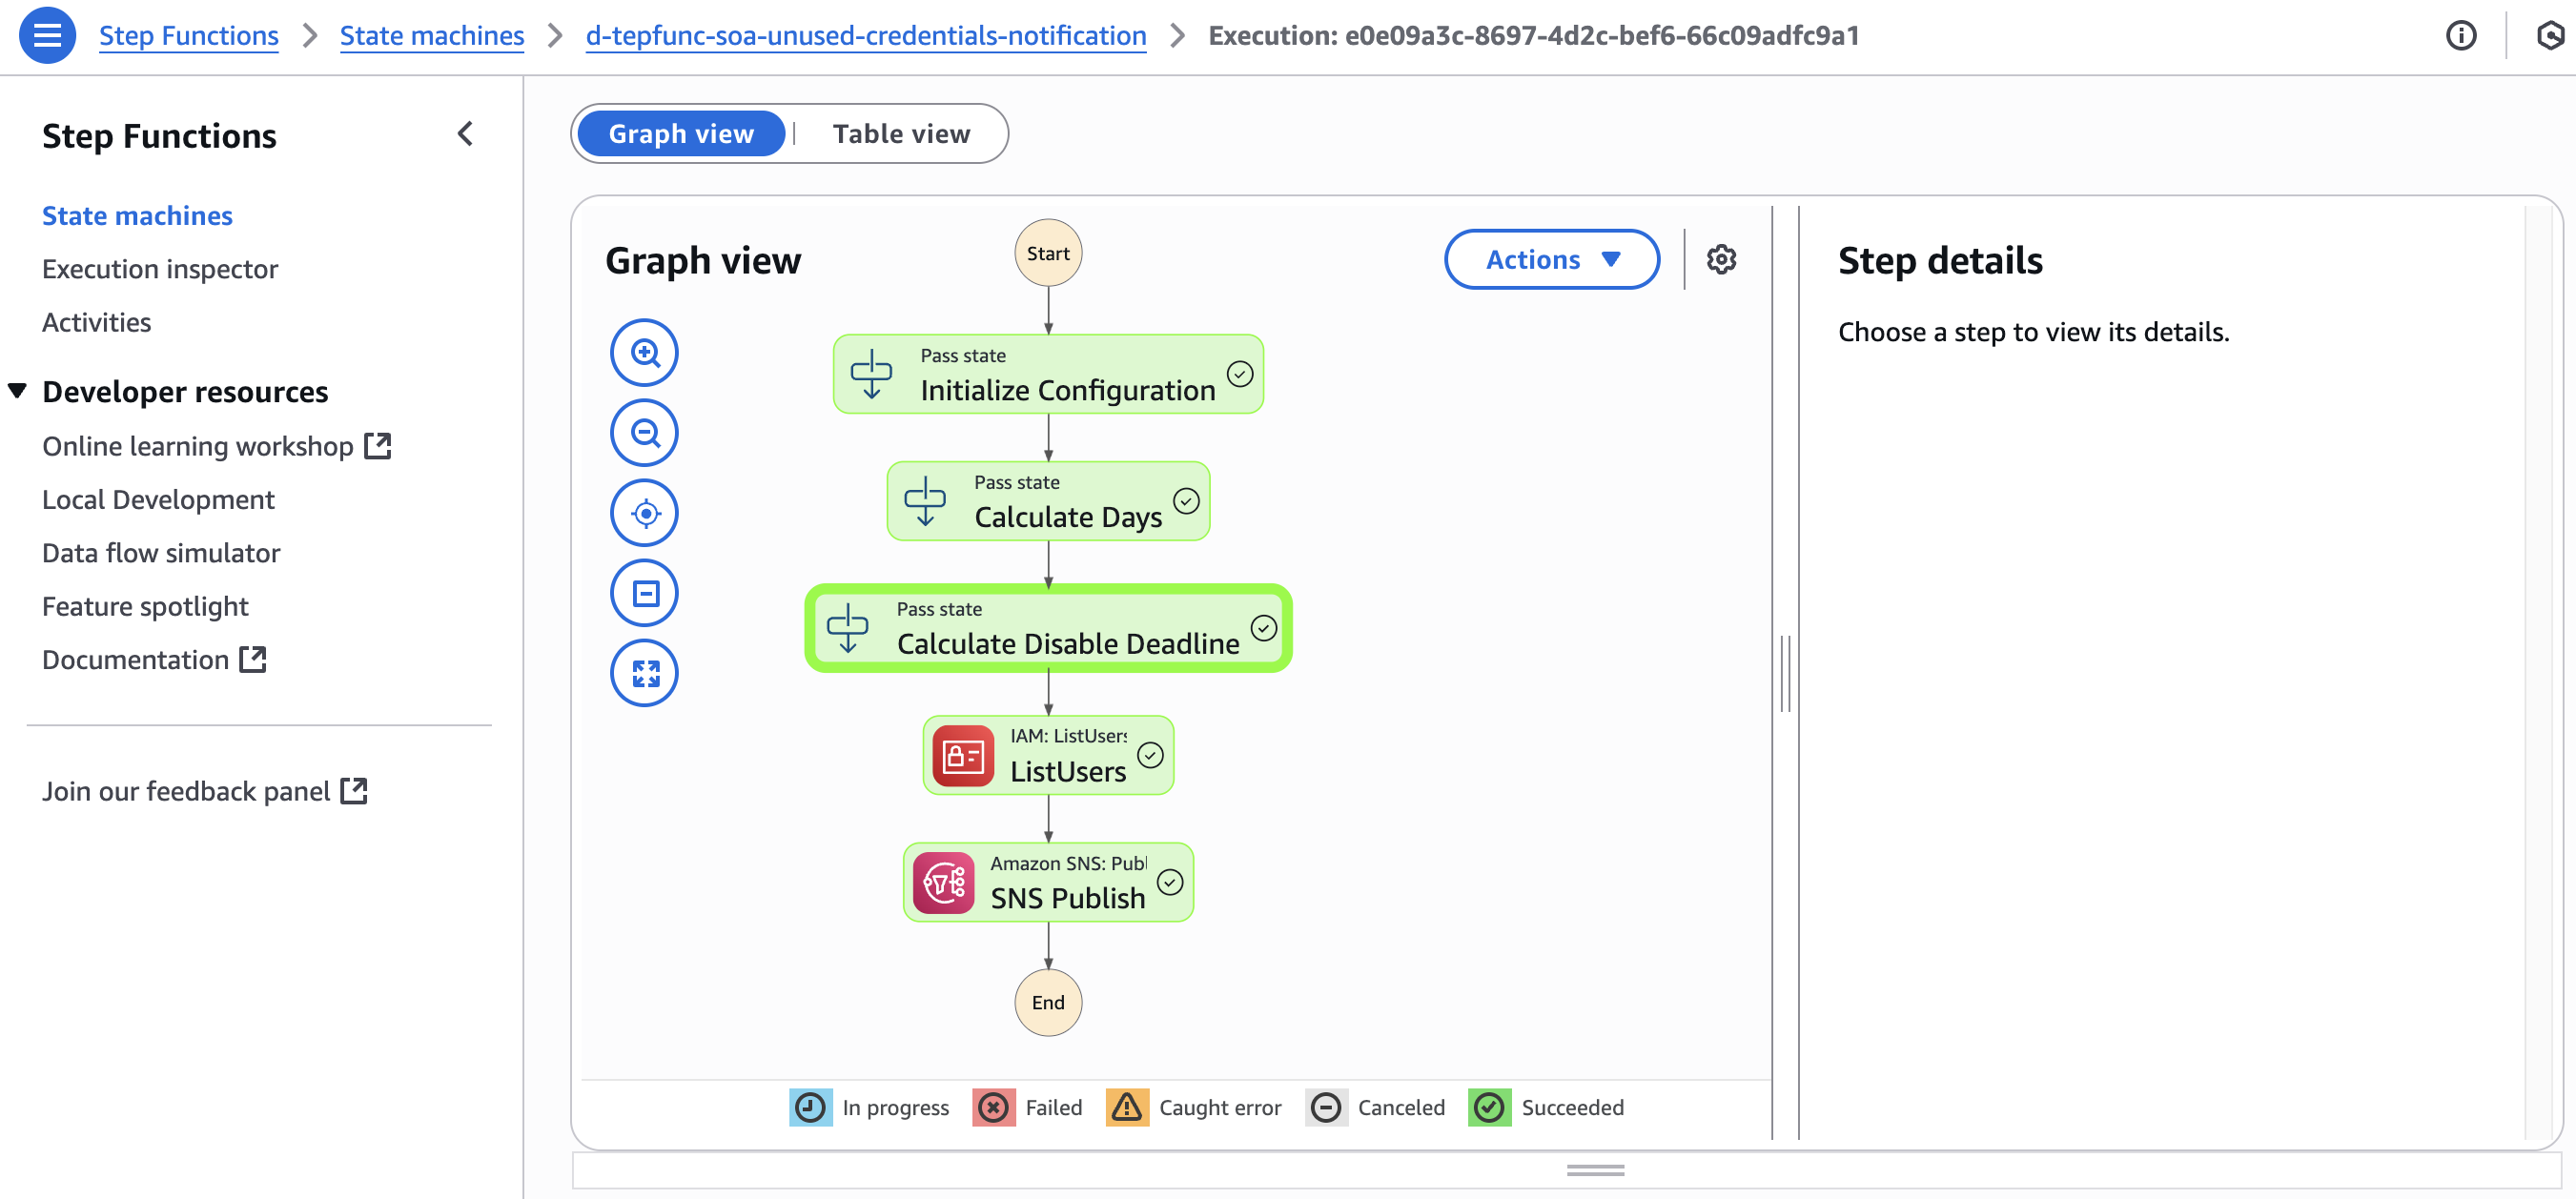Click the zoom in graph icon
The height and width of the screenshot is (1199, 2576).
click(644, 353)
